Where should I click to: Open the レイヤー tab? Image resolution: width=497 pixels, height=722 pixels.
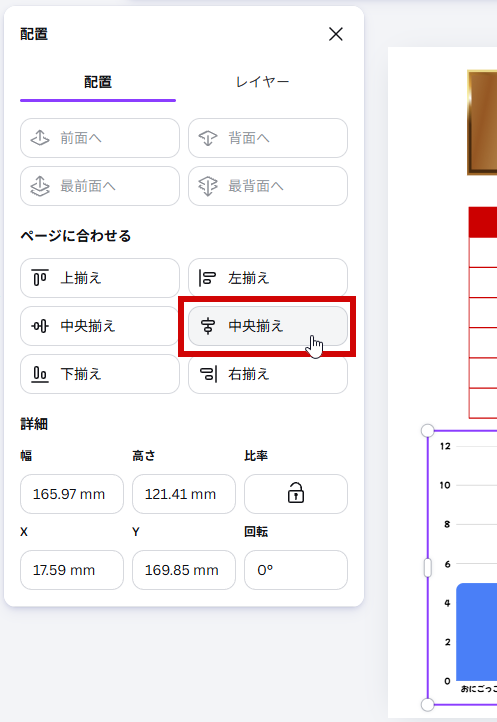point(263,82)
